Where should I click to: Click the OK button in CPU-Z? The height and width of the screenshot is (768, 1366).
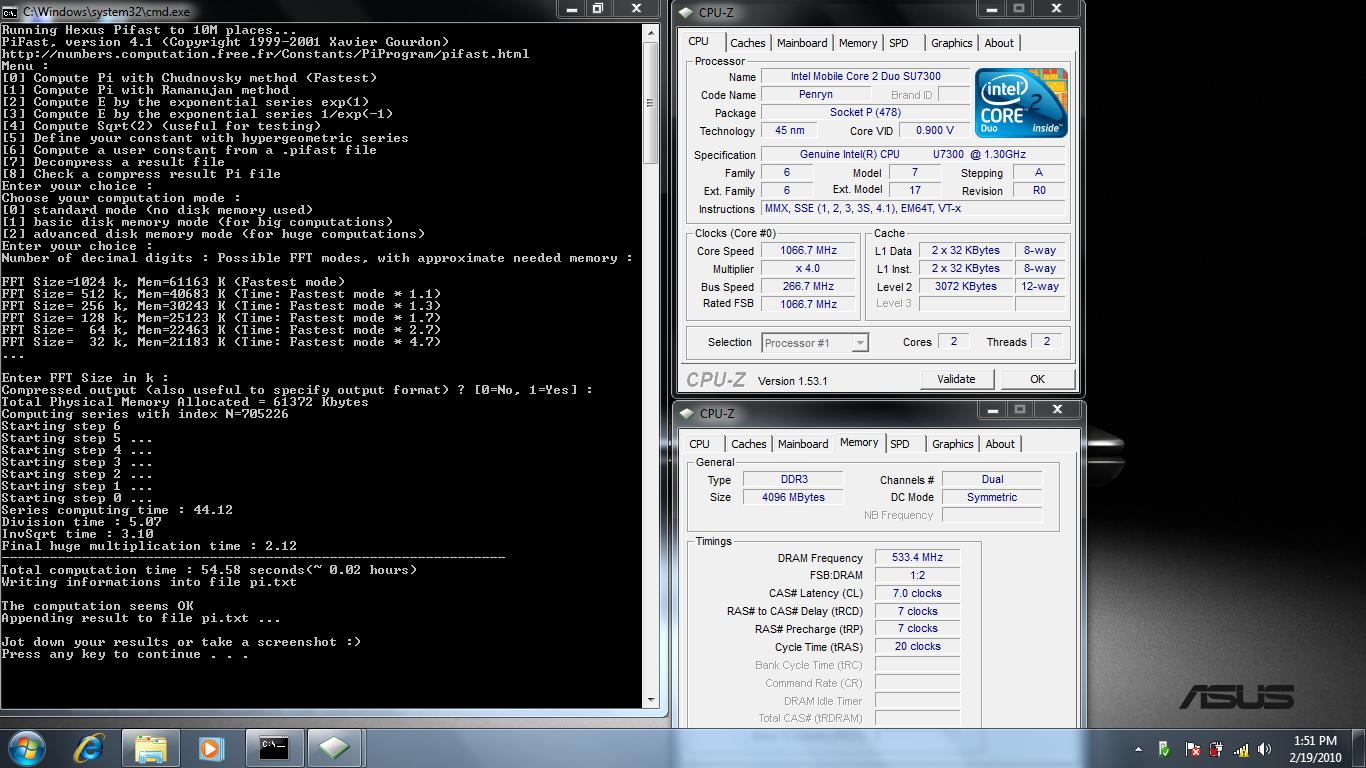tap(1037, 379)
